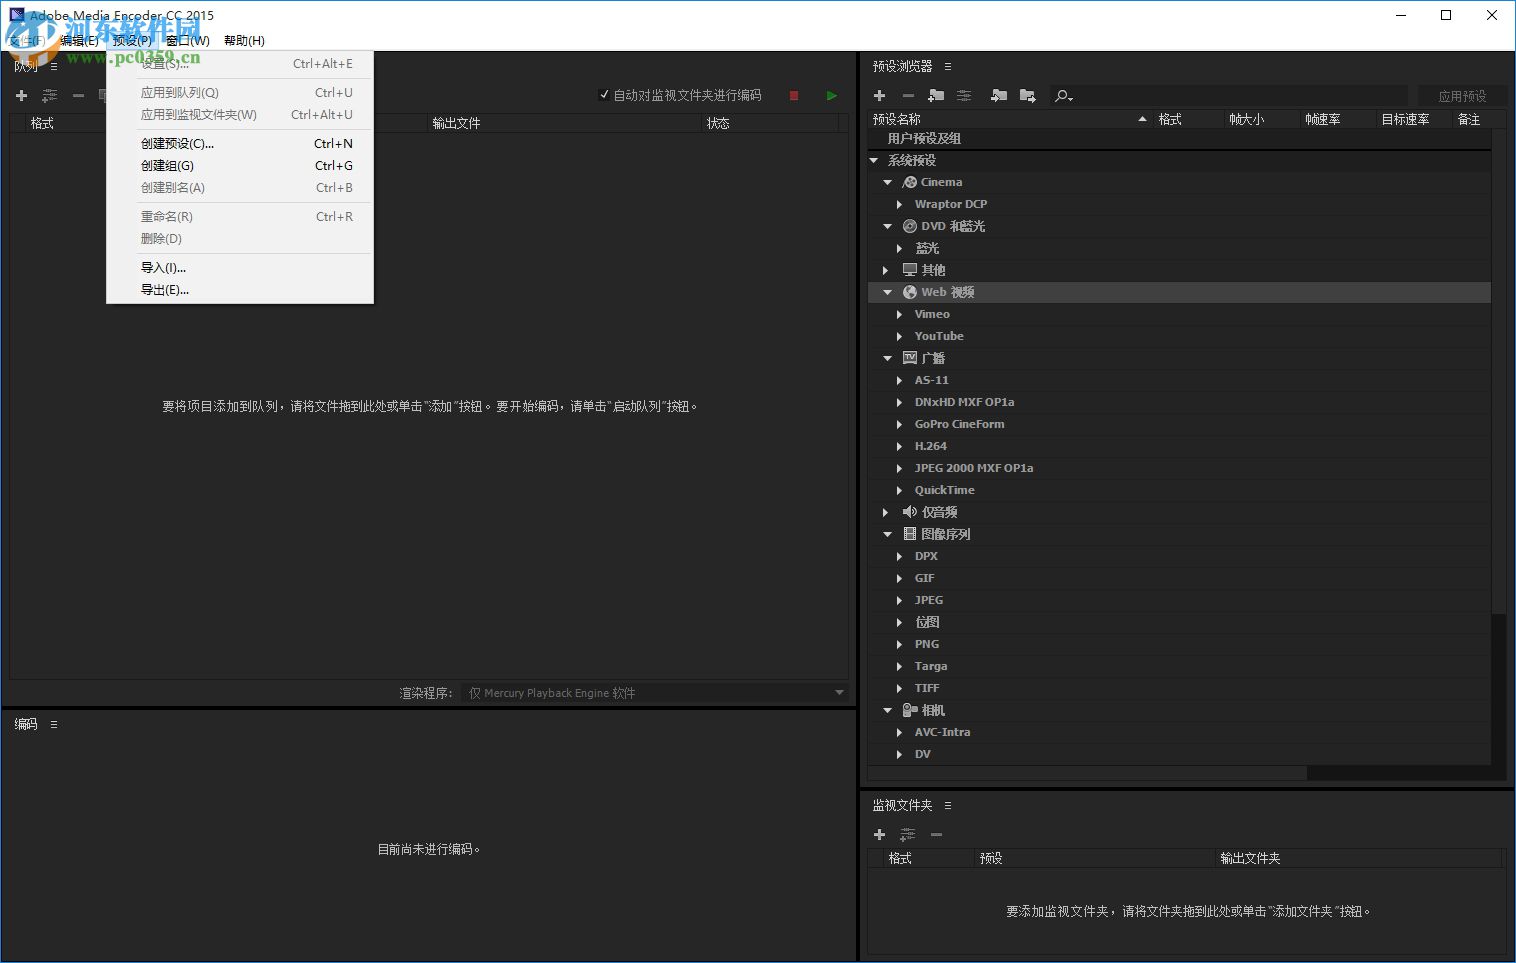
Task: Collapse the Web 视频 preset group
Action: tap(886, 291)
